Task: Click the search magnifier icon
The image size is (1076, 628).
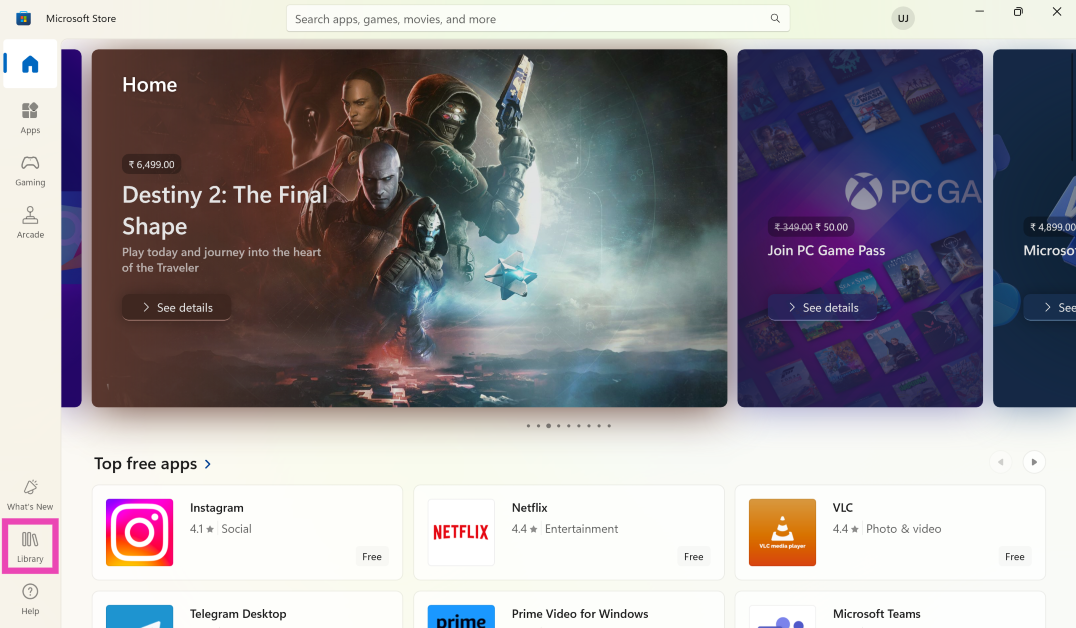Action: tap(775, 19)
